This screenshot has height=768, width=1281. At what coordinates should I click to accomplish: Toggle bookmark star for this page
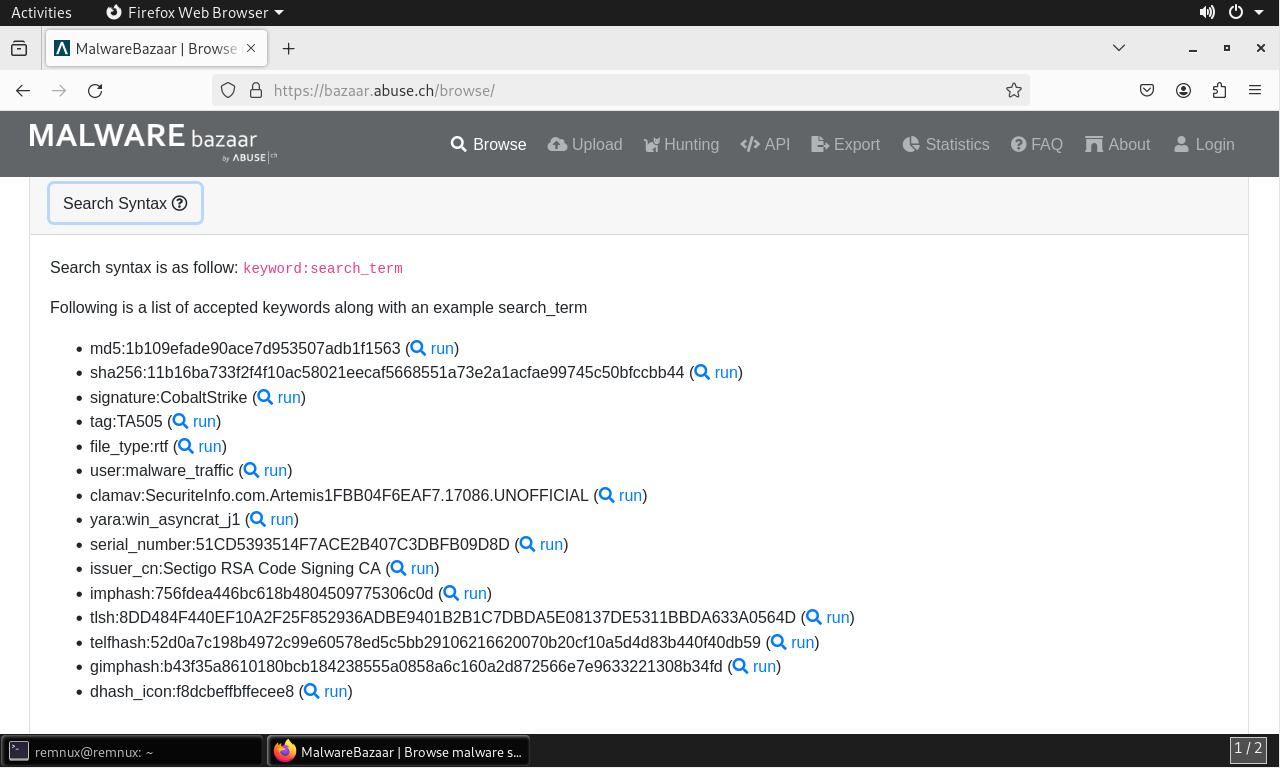coord(1013,90)
